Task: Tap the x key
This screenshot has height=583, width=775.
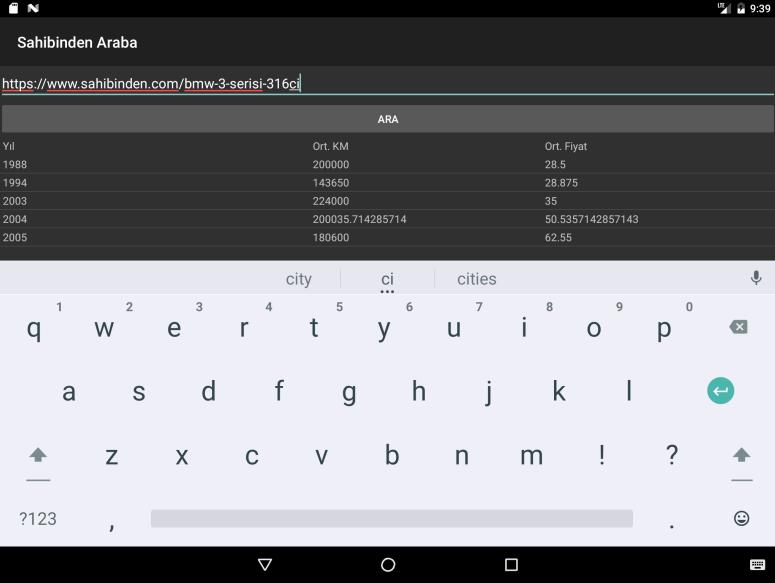Action: [182, 456]
